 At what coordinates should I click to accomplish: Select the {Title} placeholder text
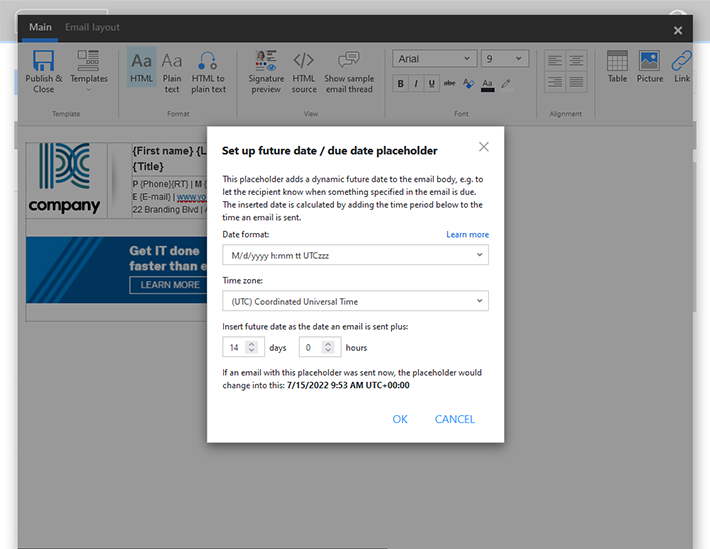pos(148,166)
